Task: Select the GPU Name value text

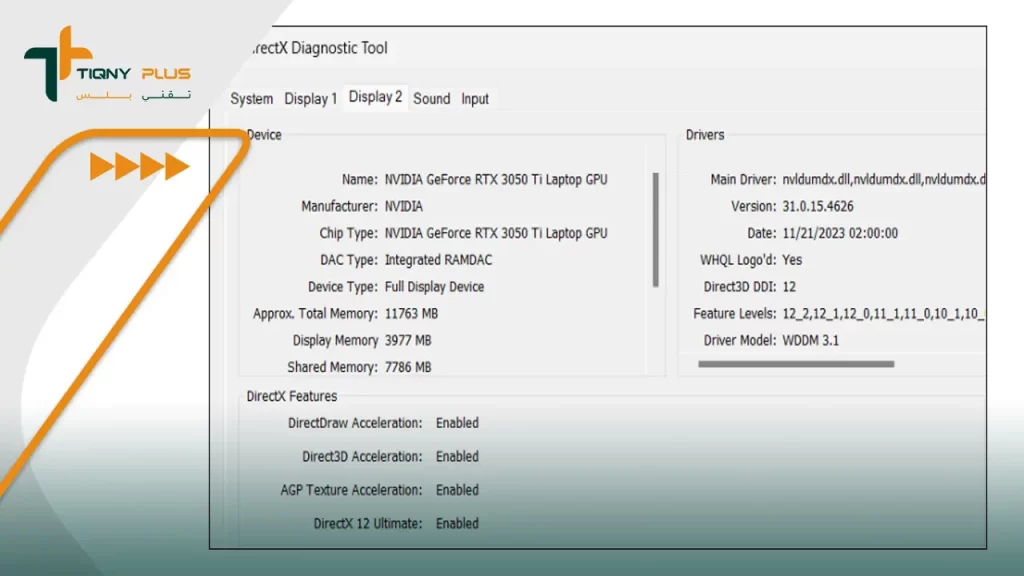Action: tap(495, 180)
